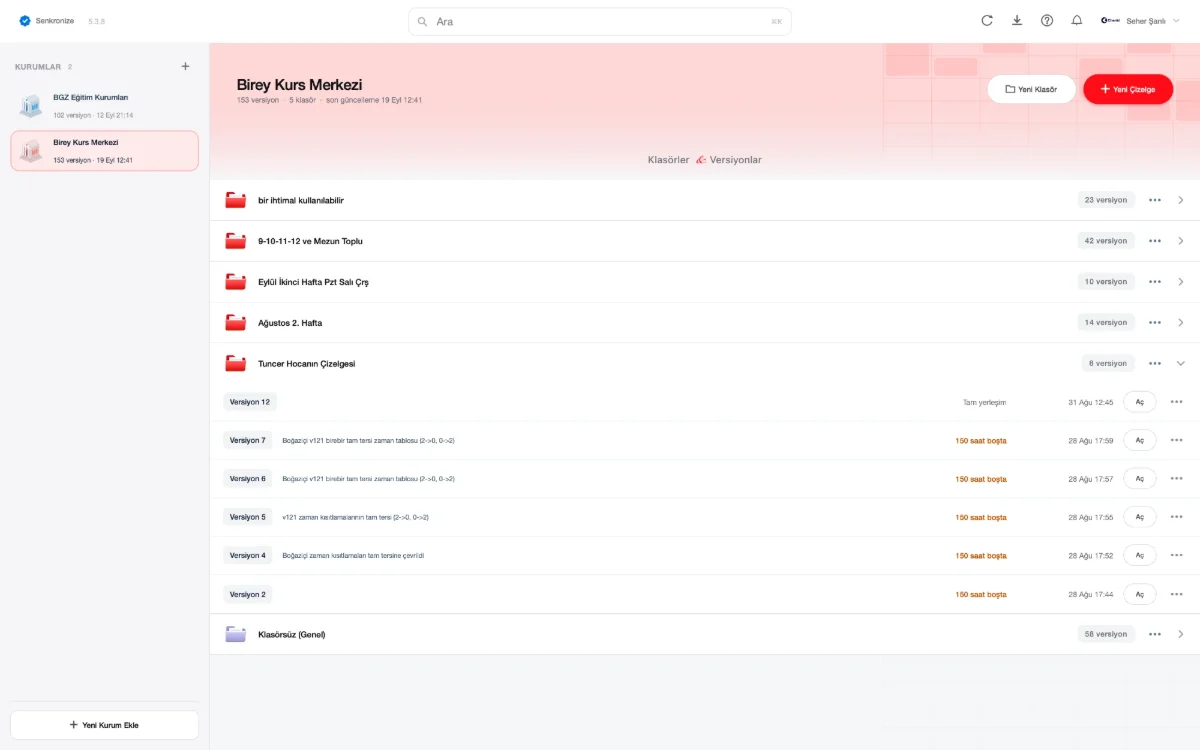
Task: Switch to the Klasörler view
Action: [x=668, y=160]
